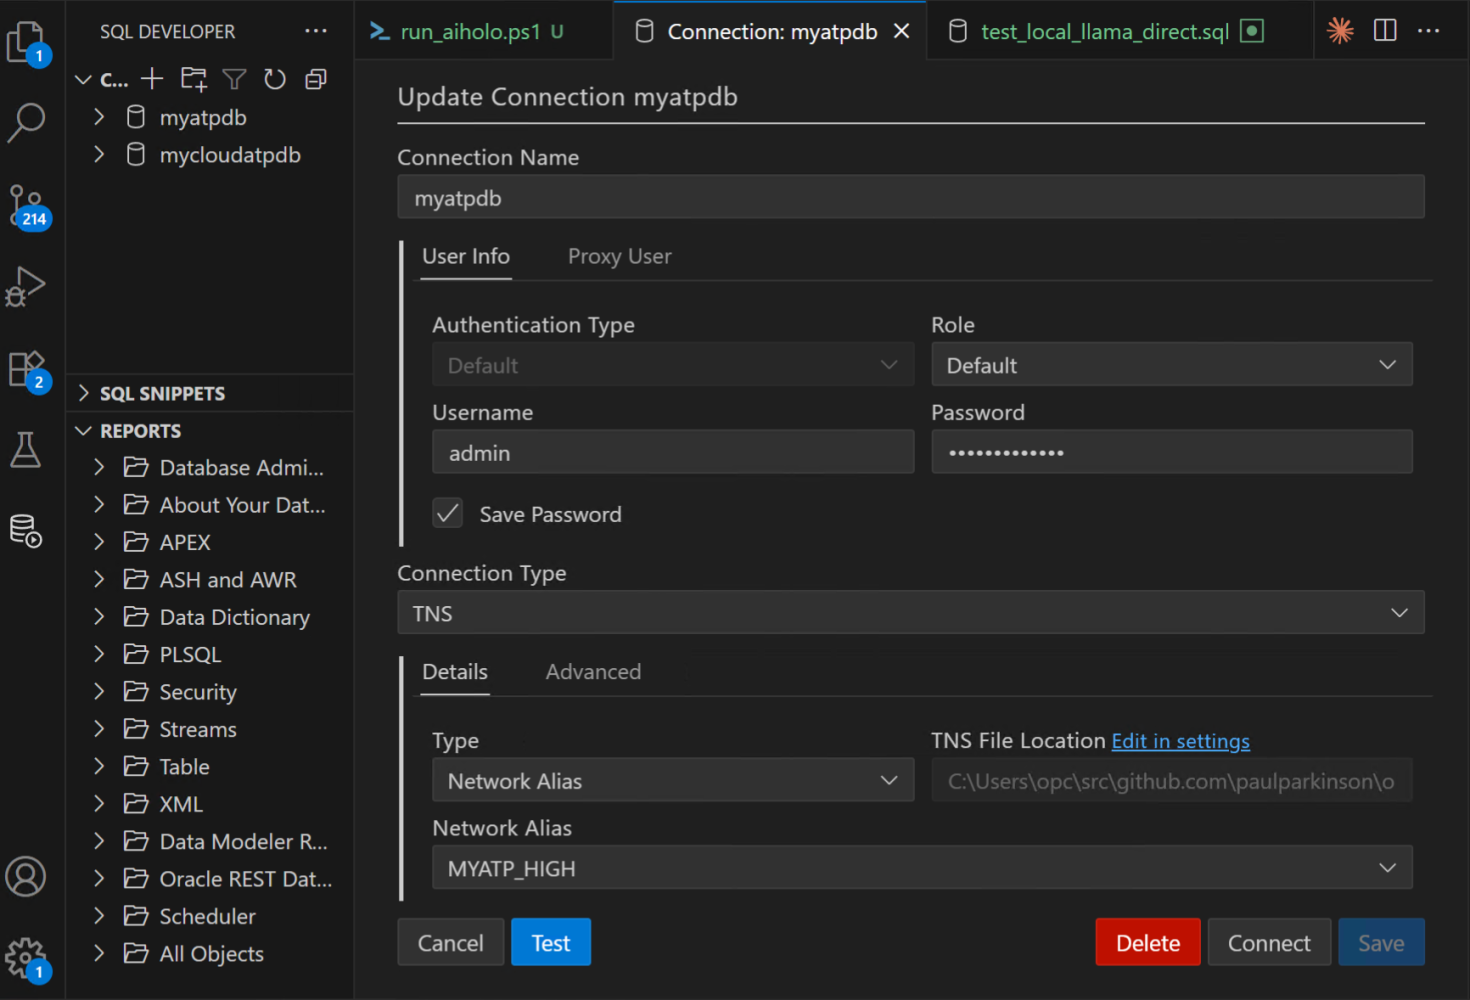The height and width of the screenshot is (1000, 1470).
Task: Open the Connection Type dropdown
Action: pyautogui.click(x=910, y=612)
